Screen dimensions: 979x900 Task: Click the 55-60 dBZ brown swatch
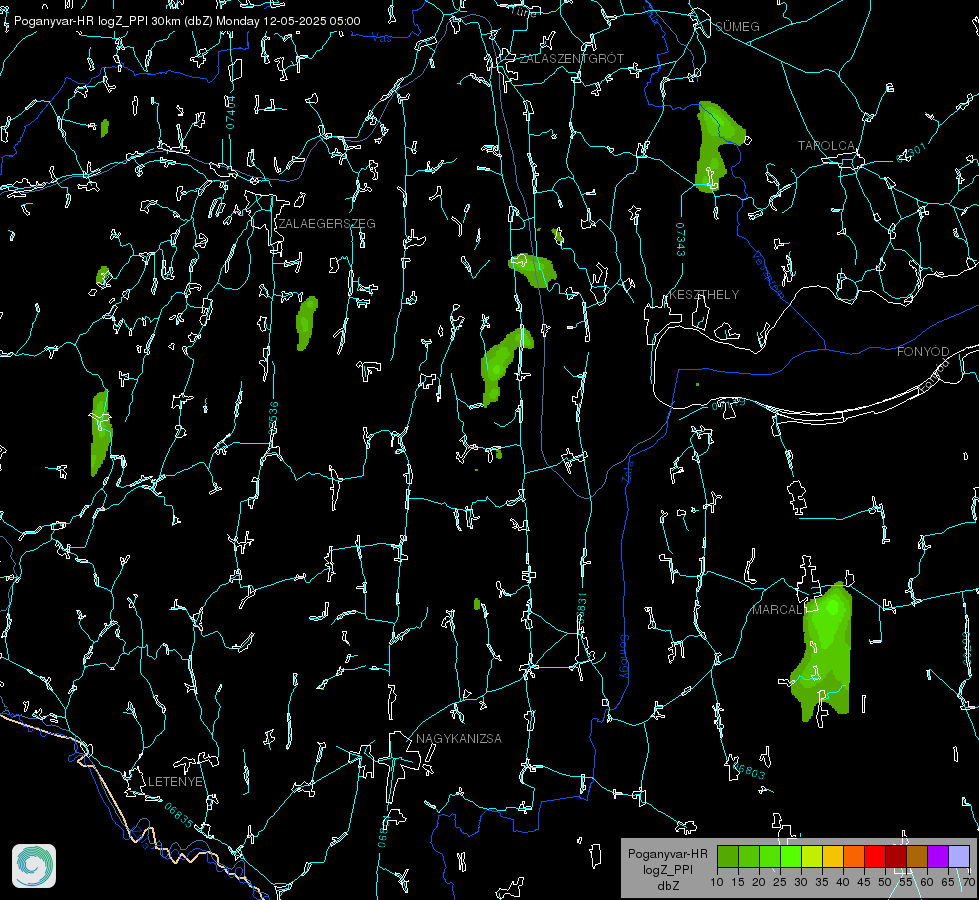coord(917,856)
